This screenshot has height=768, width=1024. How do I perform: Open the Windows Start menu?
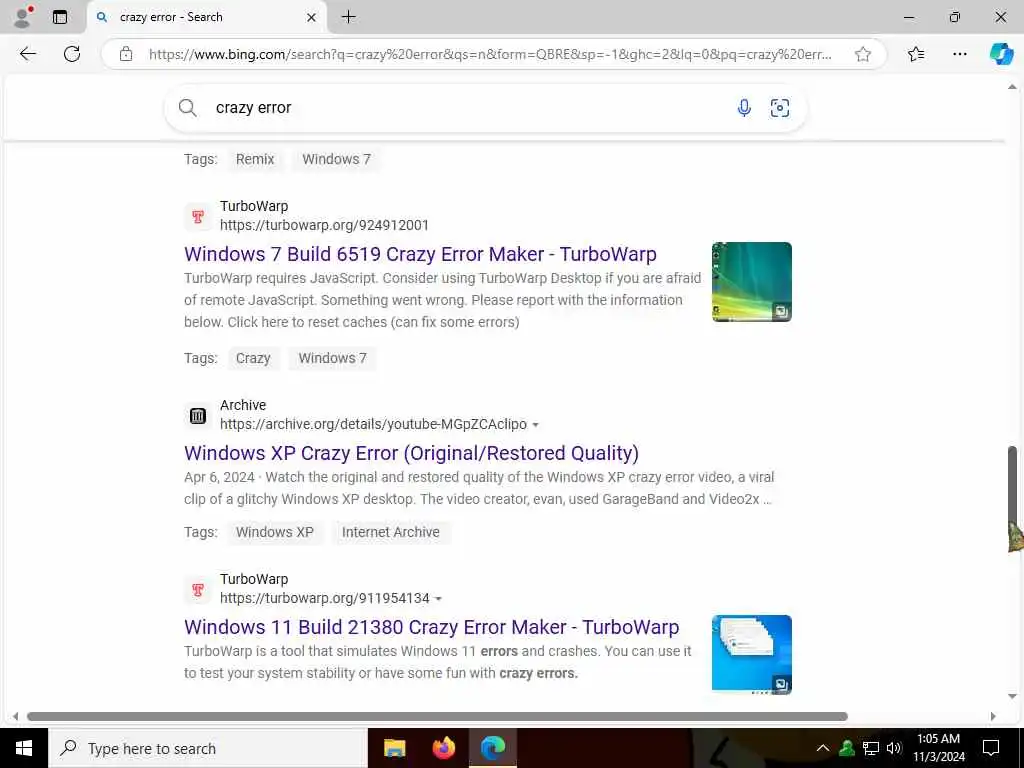click(x=24, y=748)
